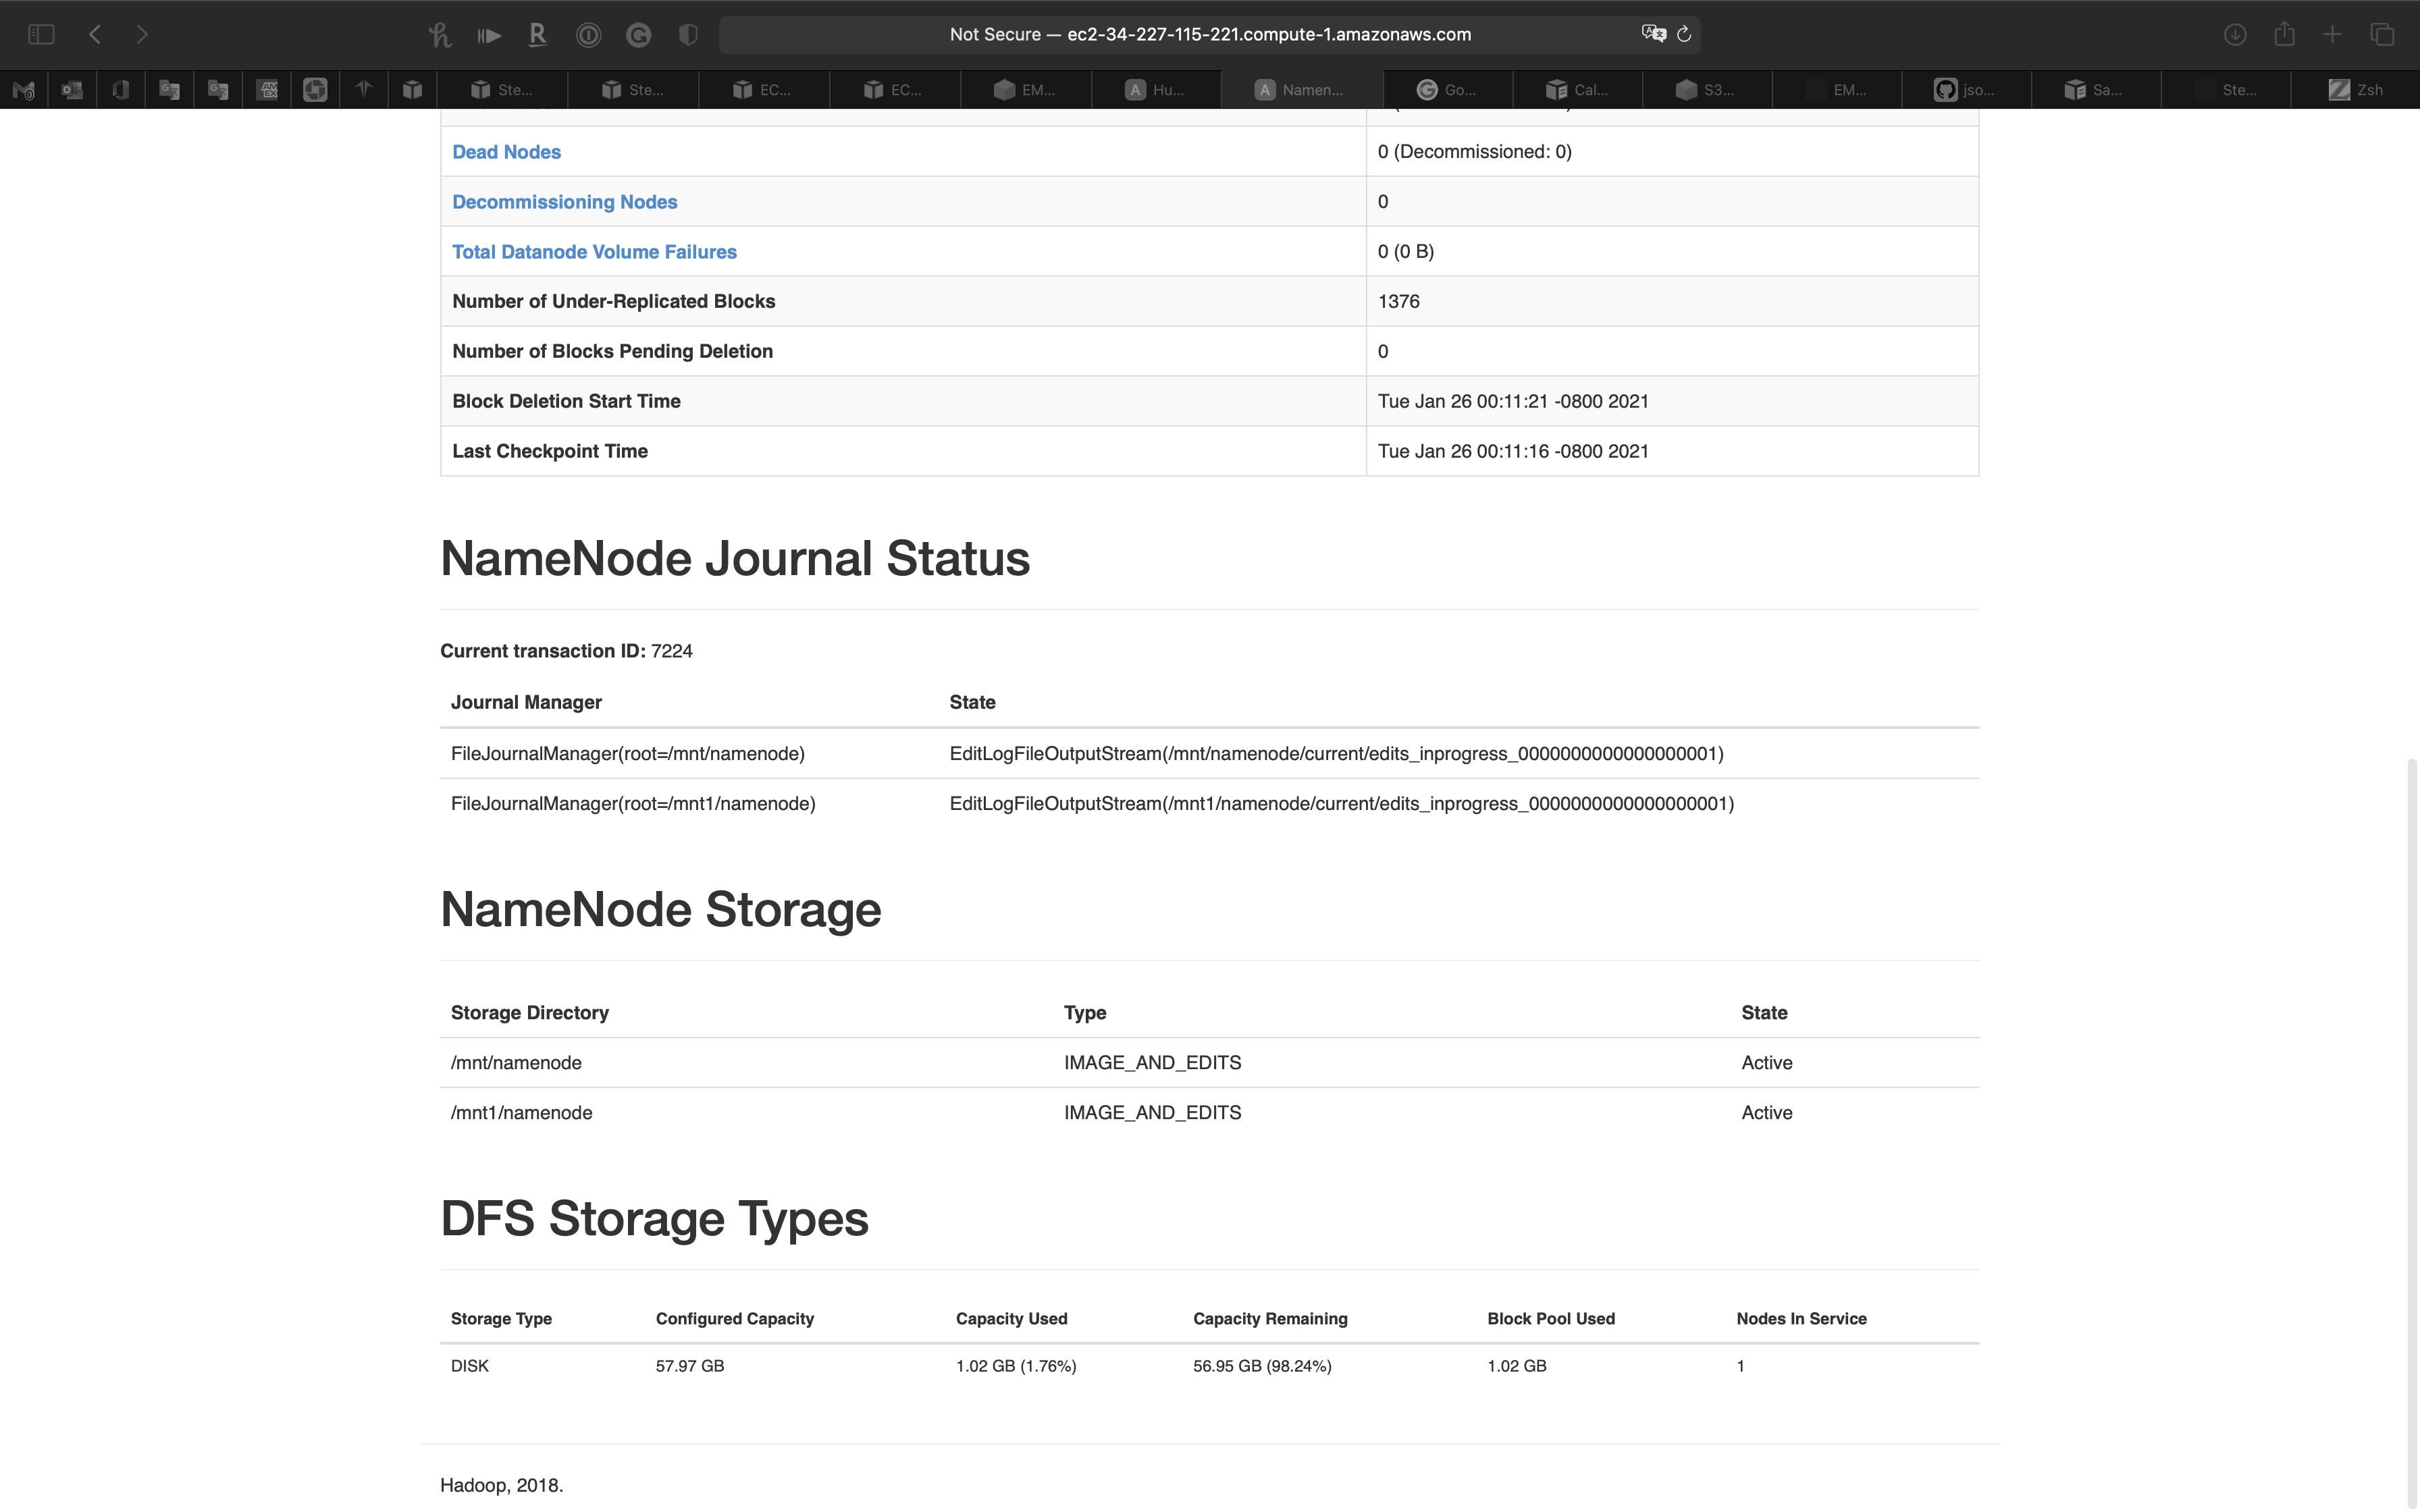Open the share menu
The width and height of the screenshot is (2420, 1512).
2284,34
